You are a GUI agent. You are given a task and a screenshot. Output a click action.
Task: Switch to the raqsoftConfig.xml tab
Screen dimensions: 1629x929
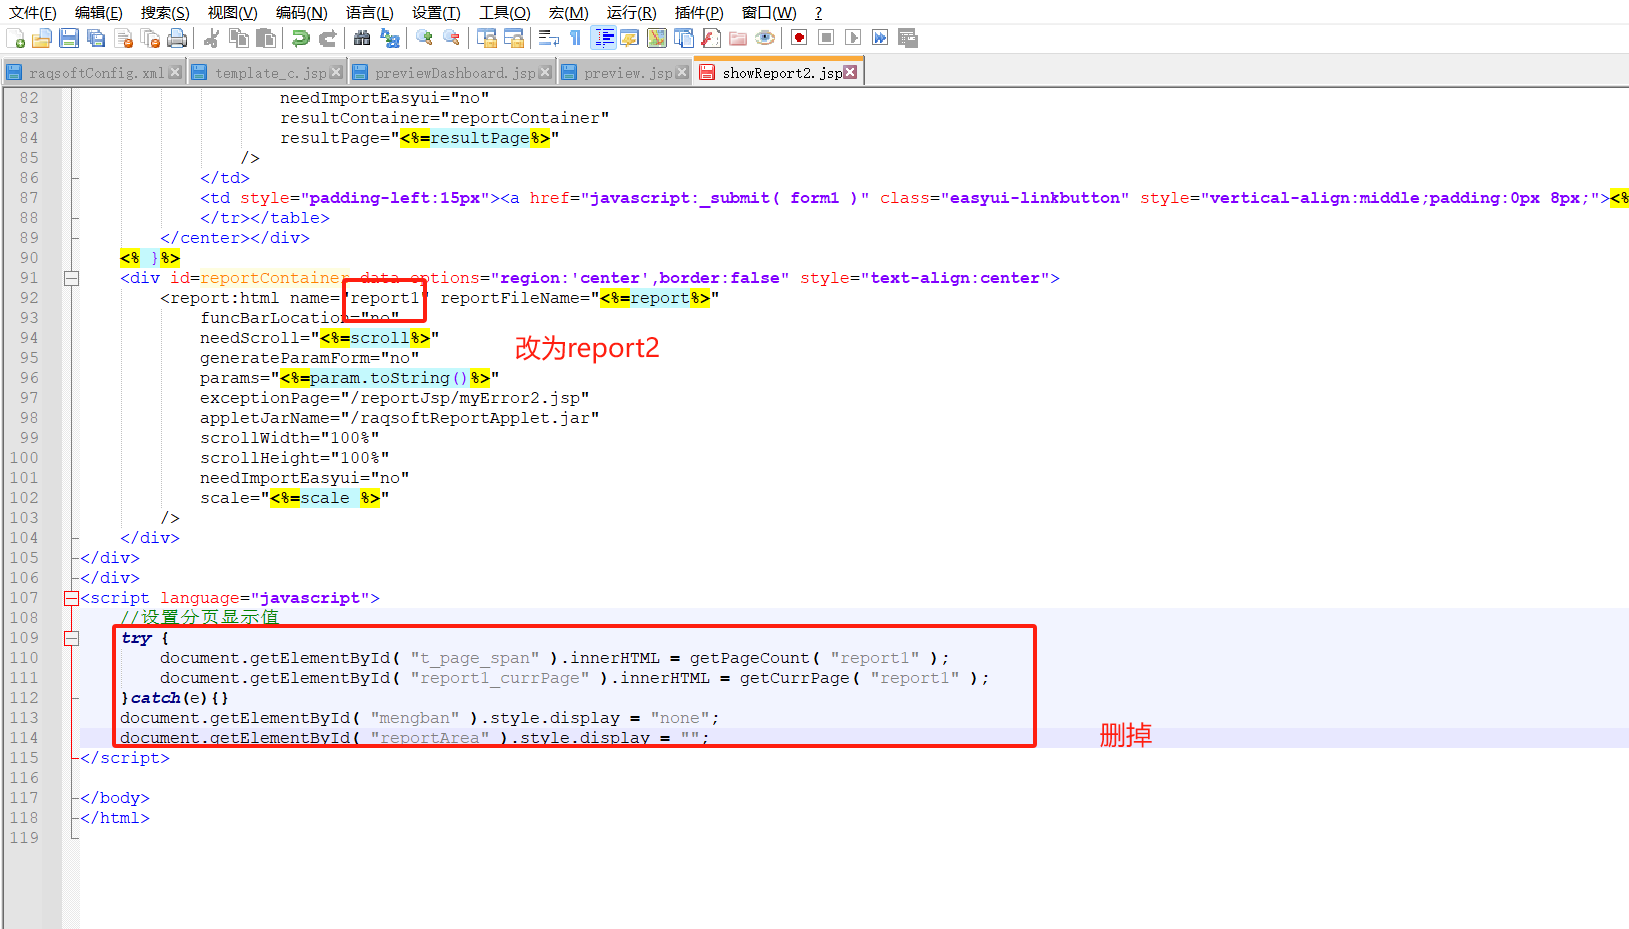click(x=95, y=73)
